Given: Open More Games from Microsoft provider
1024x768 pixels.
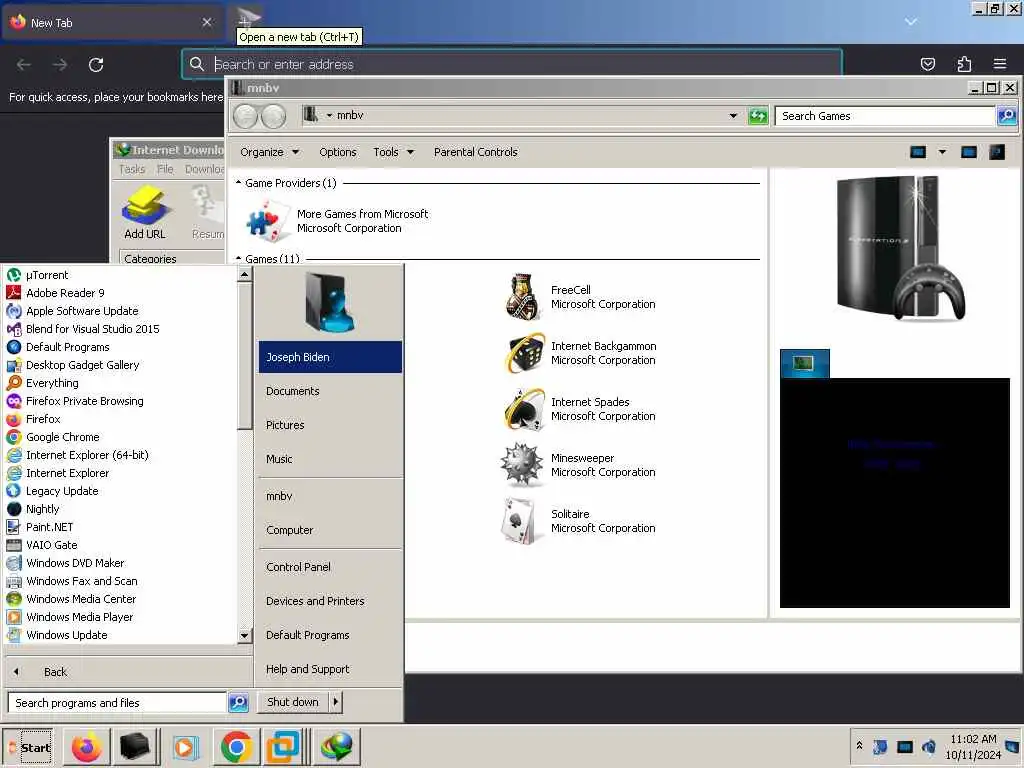Looking at the screenshot, I should click(337, 221).
